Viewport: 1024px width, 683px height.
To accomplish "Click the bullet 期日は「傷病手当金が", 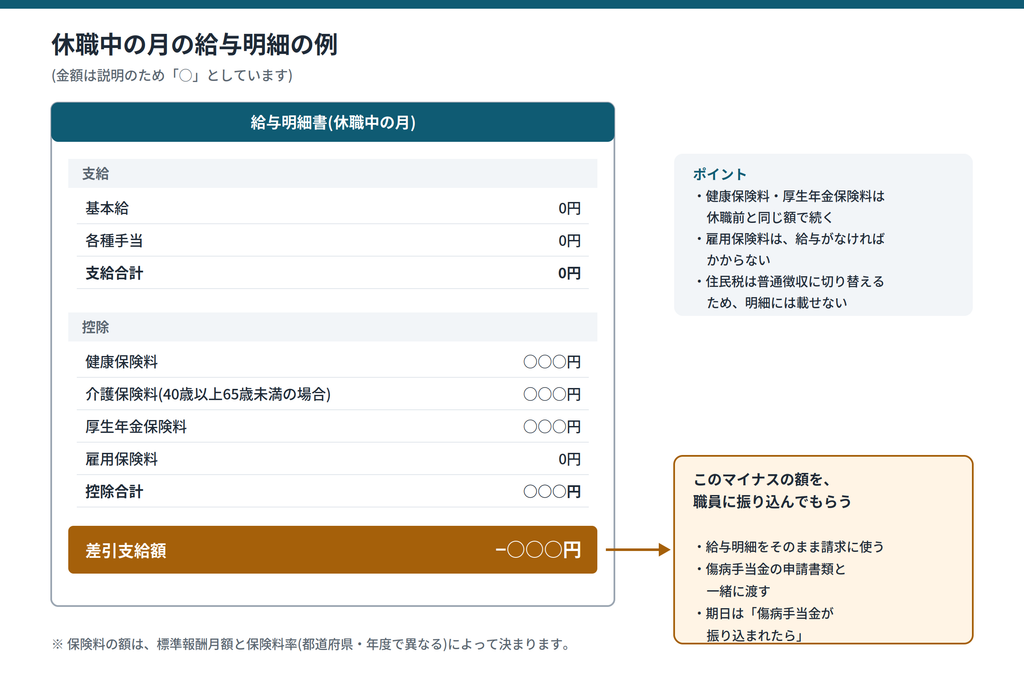I will pyautogui.click(x=763, y=614).
